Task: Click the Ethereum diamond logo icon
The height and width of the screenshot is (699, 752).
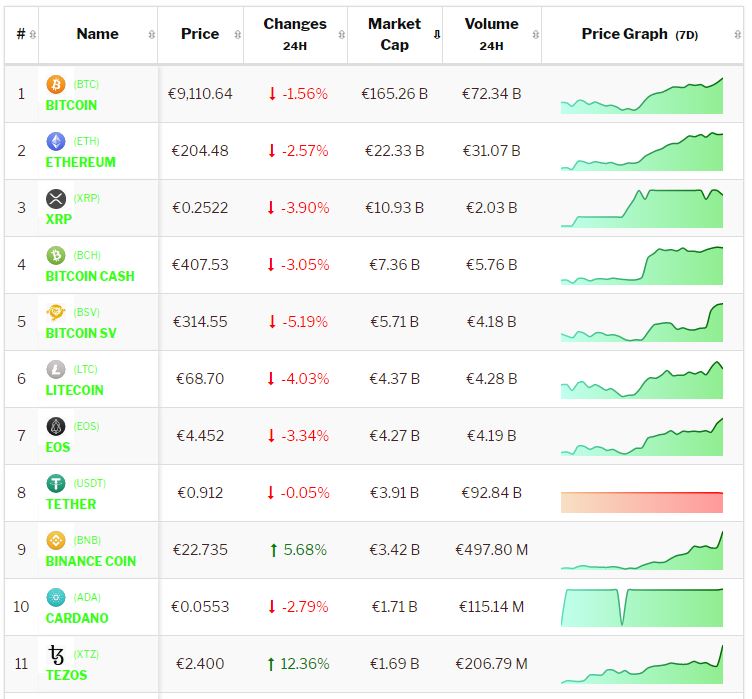Action: tap(56, 142)
